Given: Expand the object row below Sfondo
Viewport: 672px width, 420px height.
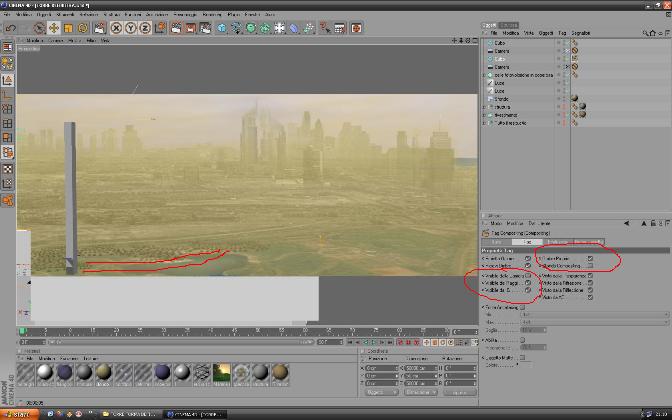Looking at the screenshot, I should (x=484, y=107).
